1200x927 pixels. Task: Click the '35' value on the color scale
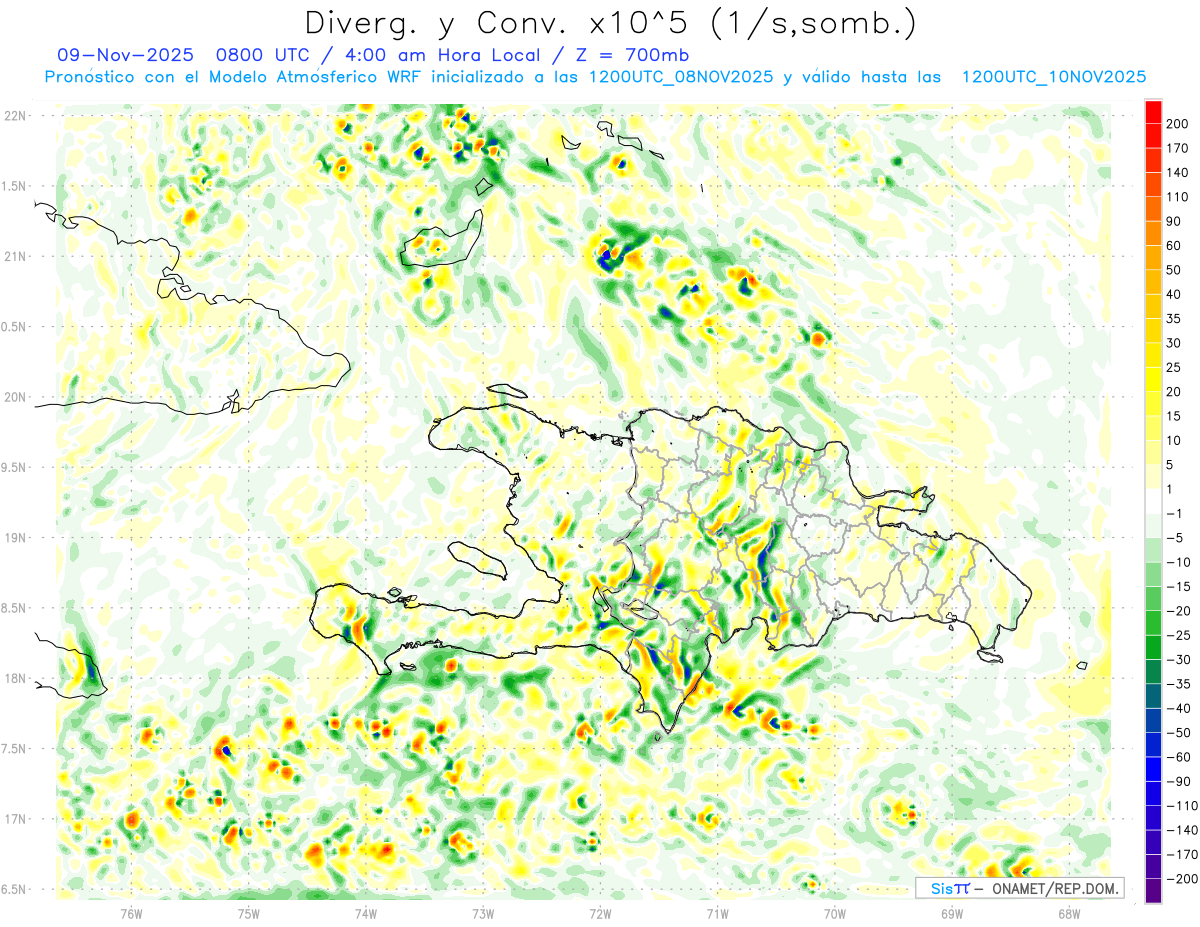coord(1174,319)
